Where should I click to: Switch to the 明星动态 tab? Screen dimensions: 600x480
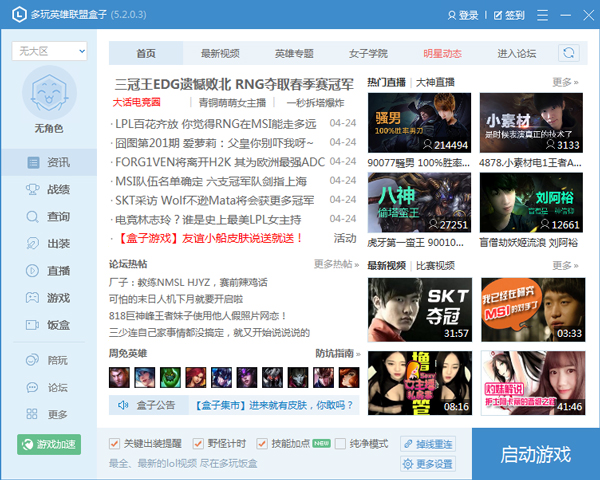tap(442, 53)
